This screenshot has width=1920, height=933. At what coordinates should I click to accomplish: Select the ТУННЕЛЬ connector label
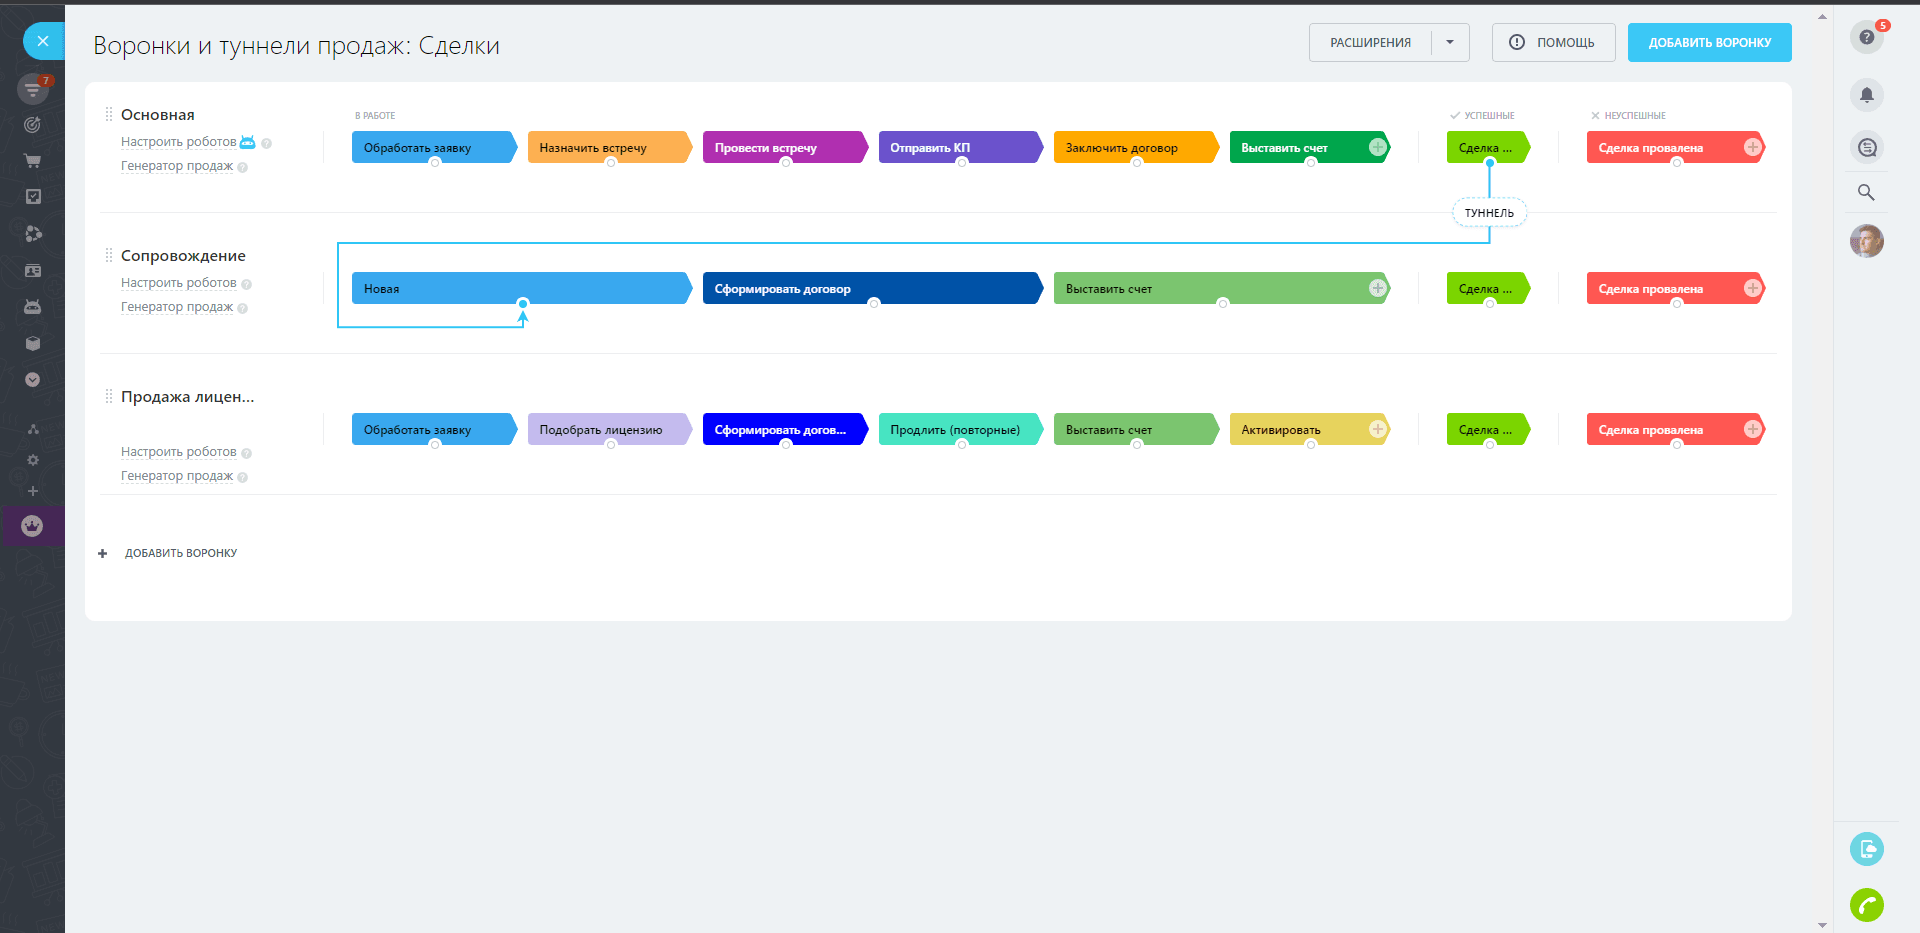point(1489,213)
